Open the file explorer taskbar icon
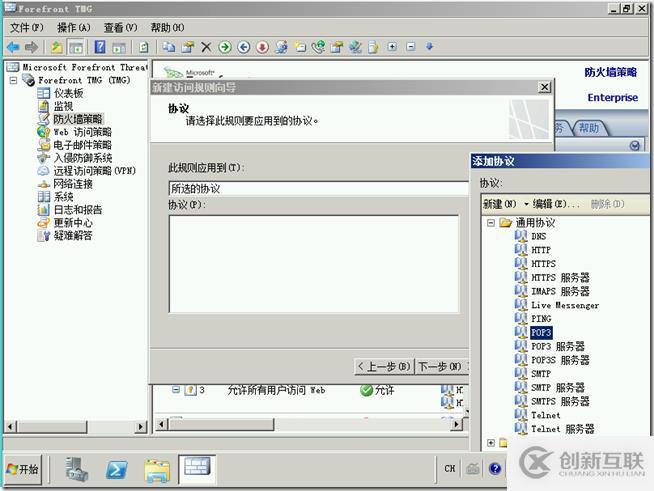654x491 pixels. (x=157, y=471)
